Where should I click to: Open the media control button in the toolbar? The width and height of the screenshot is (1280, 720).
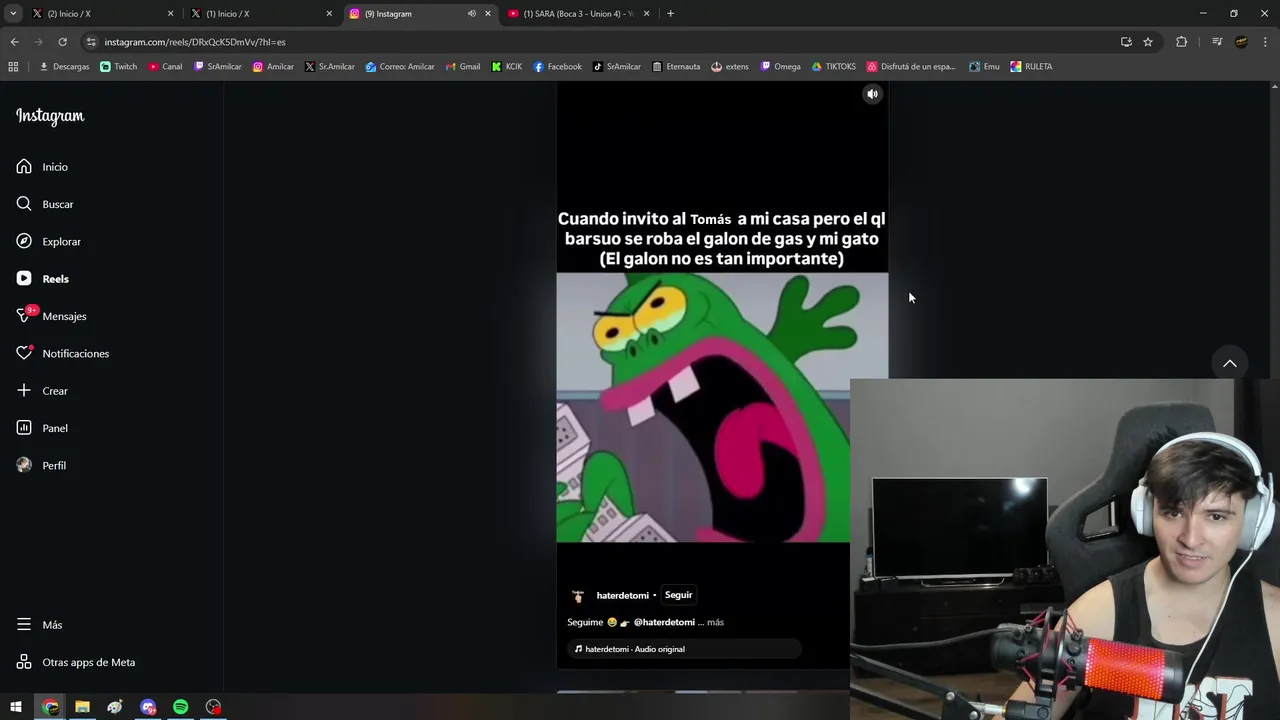coord(1217,42)
